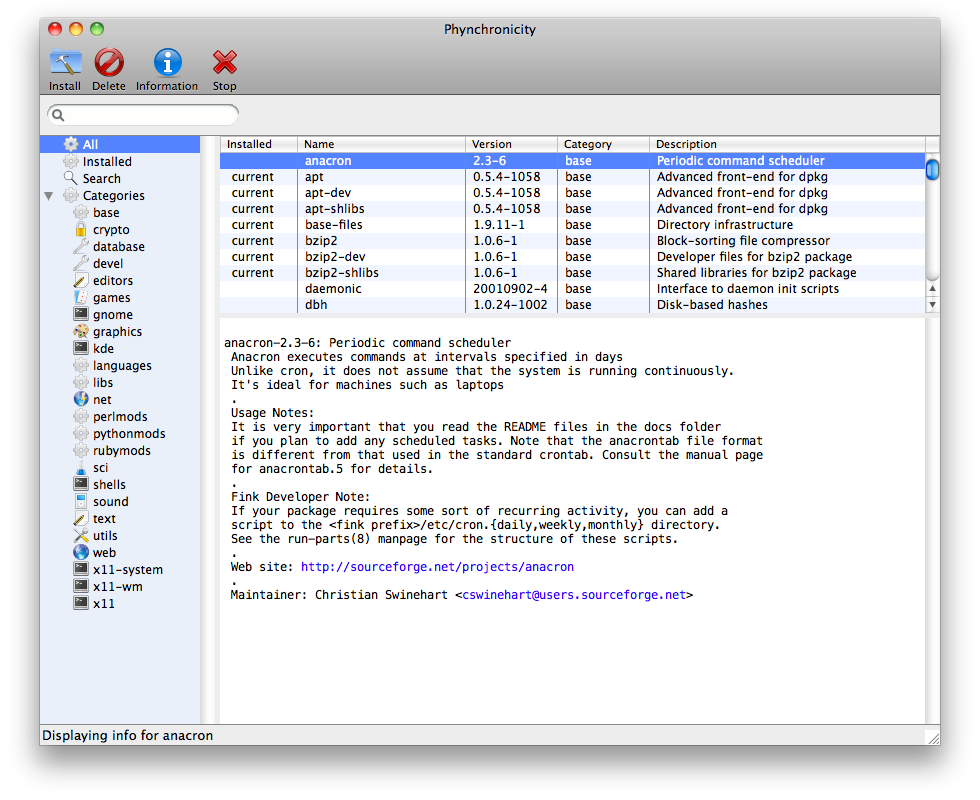Click the Install hammer toolbar icon
The image size is (980, 800).
pyautogui.click(x=66, y=63)
